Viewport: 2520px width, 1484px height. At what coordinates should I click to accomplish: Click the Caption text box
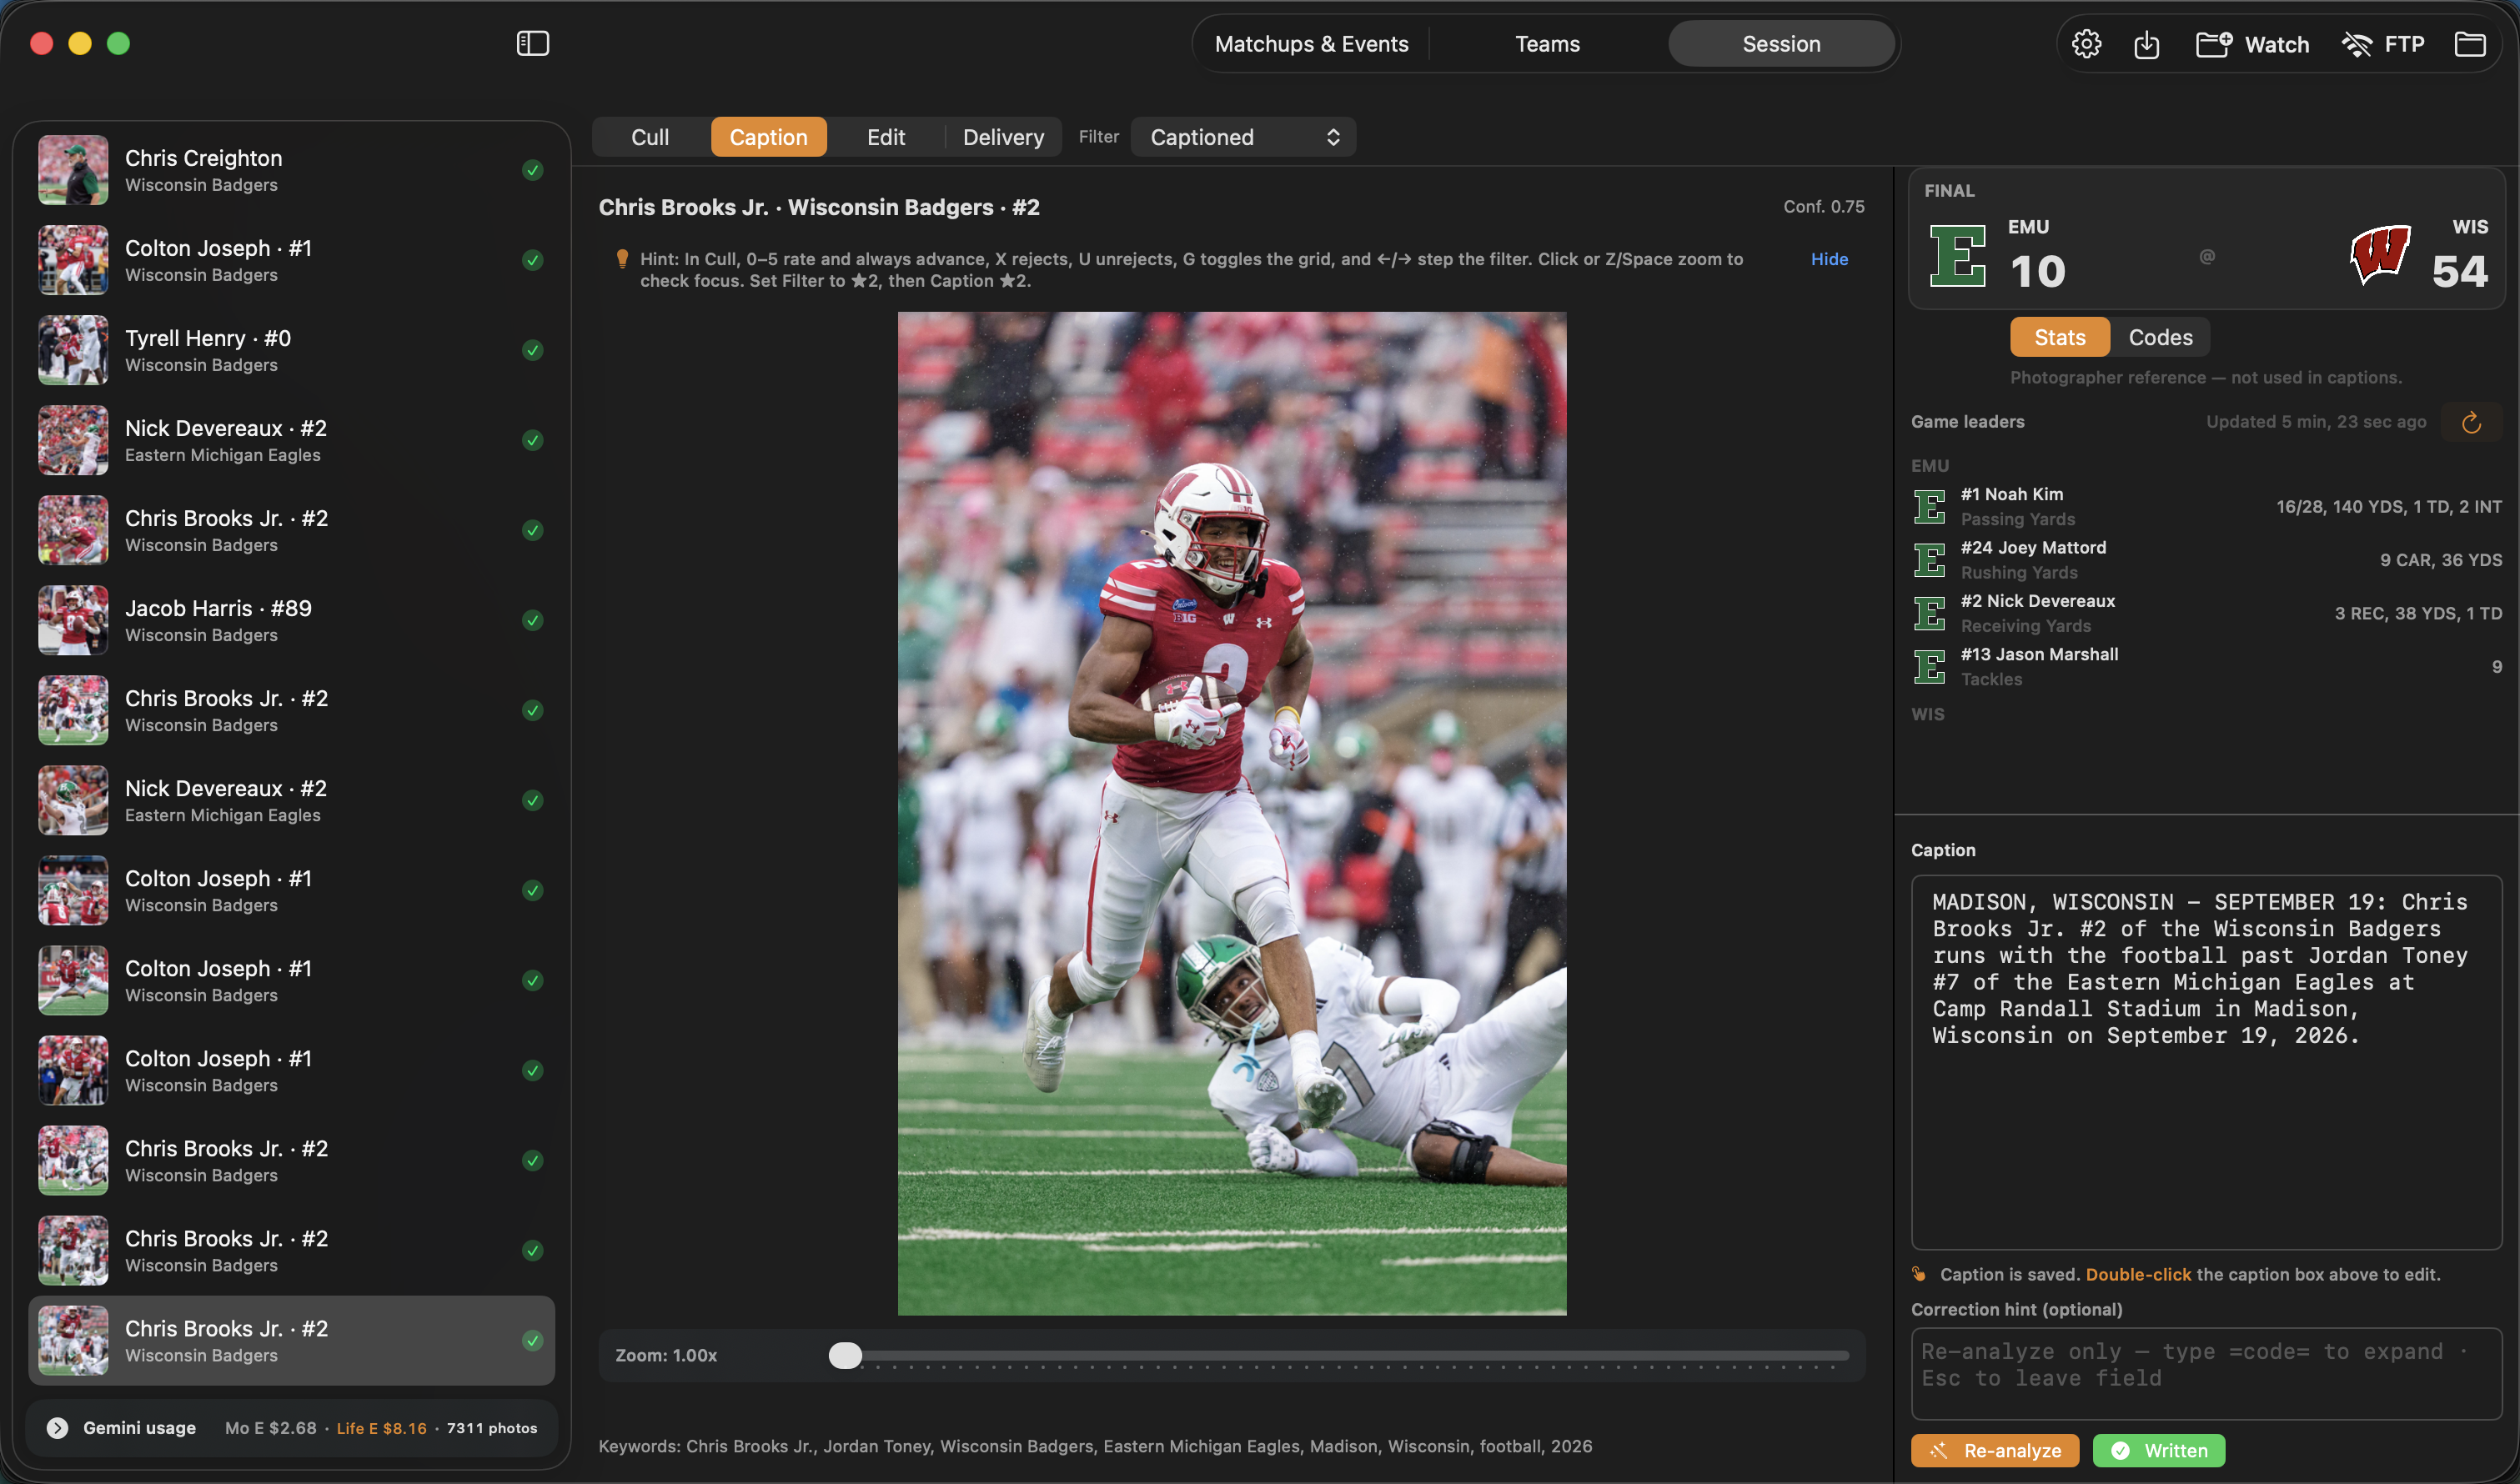click(2206, 1062)
